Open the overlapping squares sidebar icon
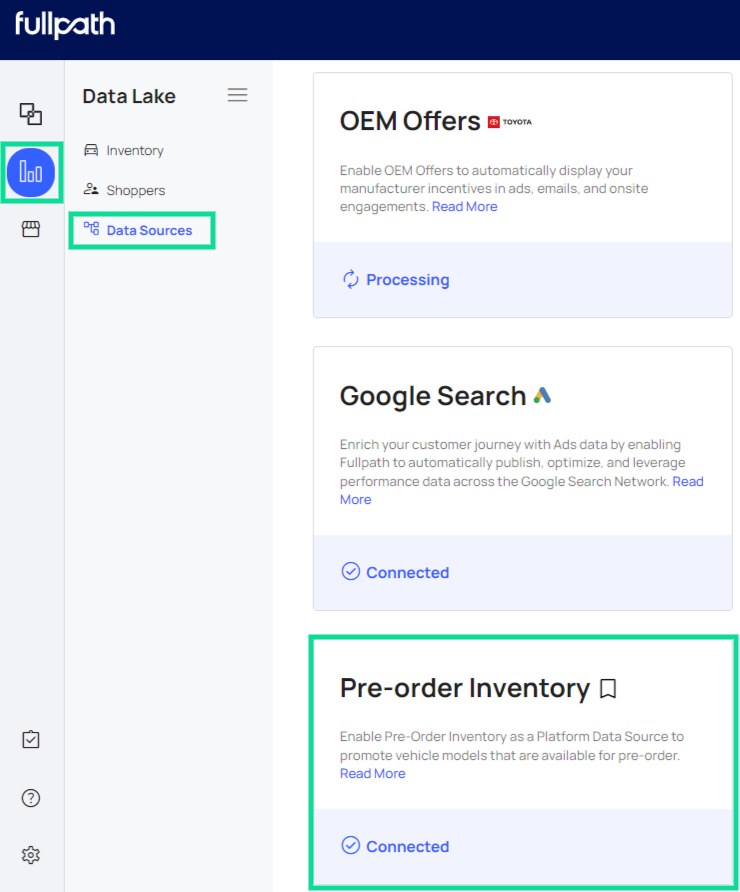The height and width of the screenshot is (892, 740). tap(31, 113)
